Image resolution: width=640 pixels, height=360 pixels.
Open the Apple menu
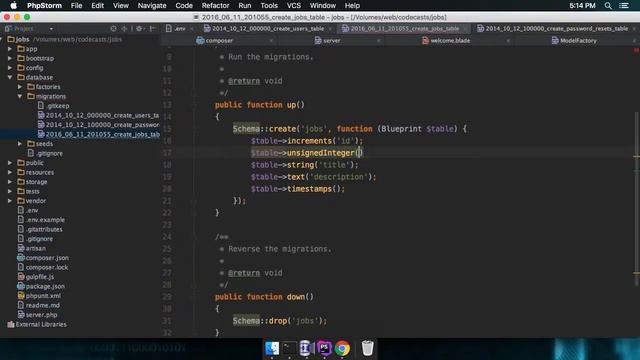pos(13,5)
